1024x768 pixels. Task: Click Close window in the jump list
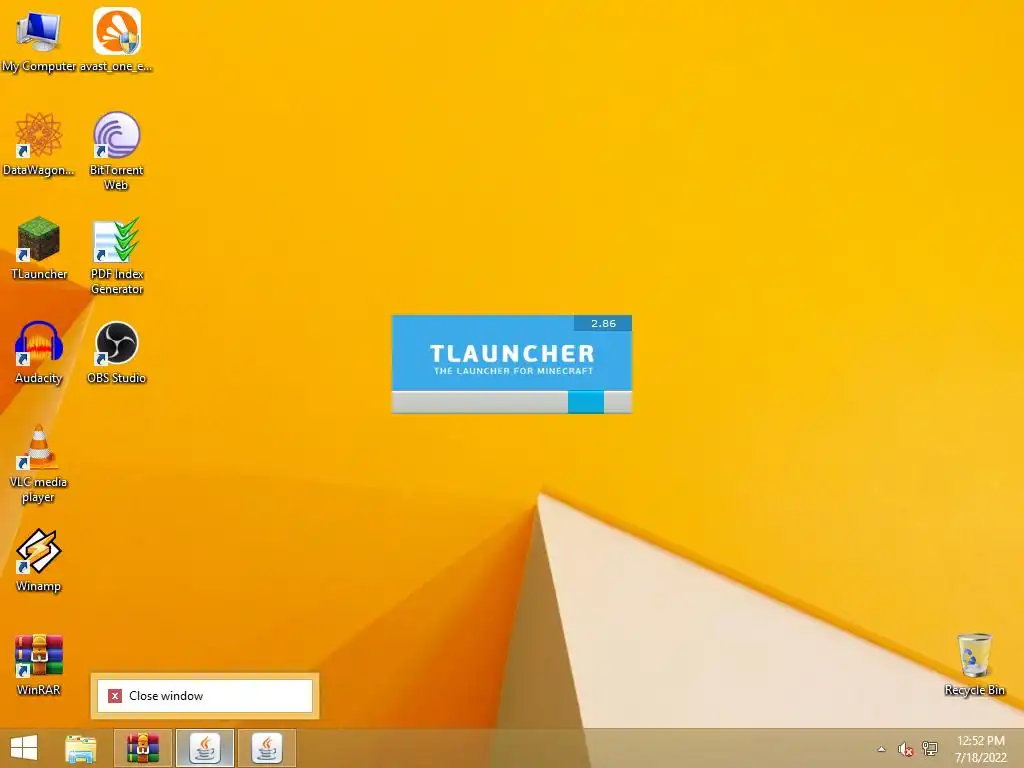[204, 696]
